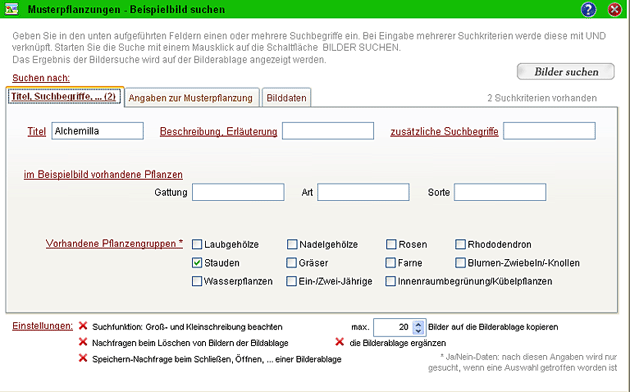
Task: Click the Suchen nach link
Action: coord(41,78)
